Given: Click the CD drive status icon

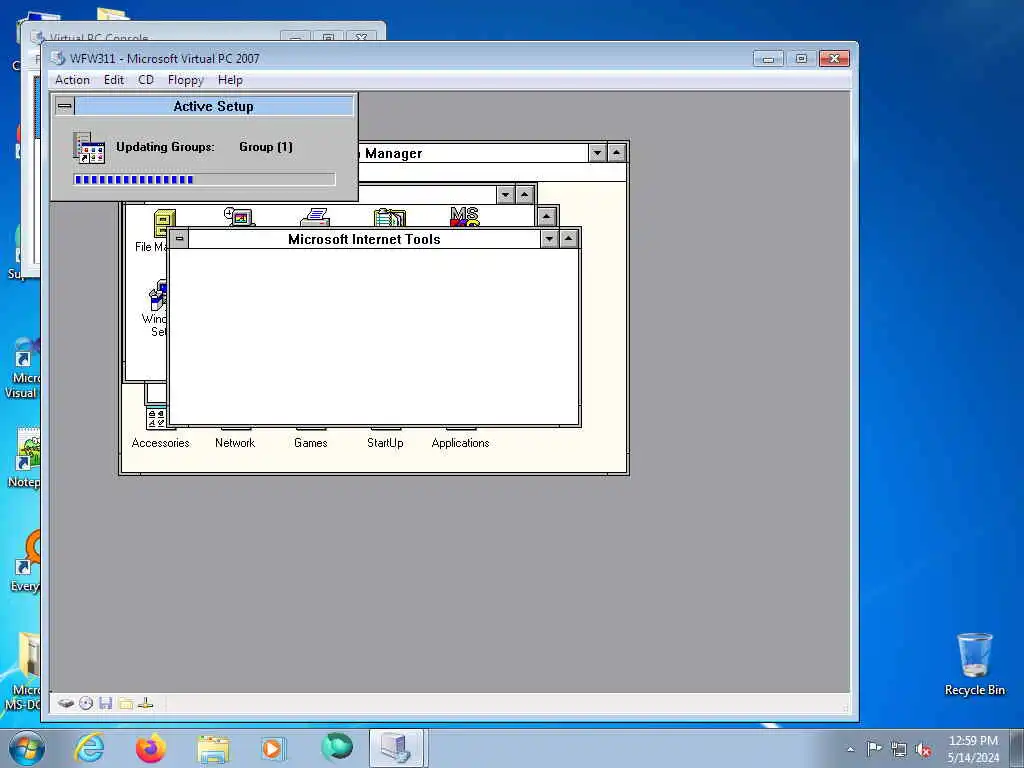Looking at the screenshot, I should [x=86, y=703].
